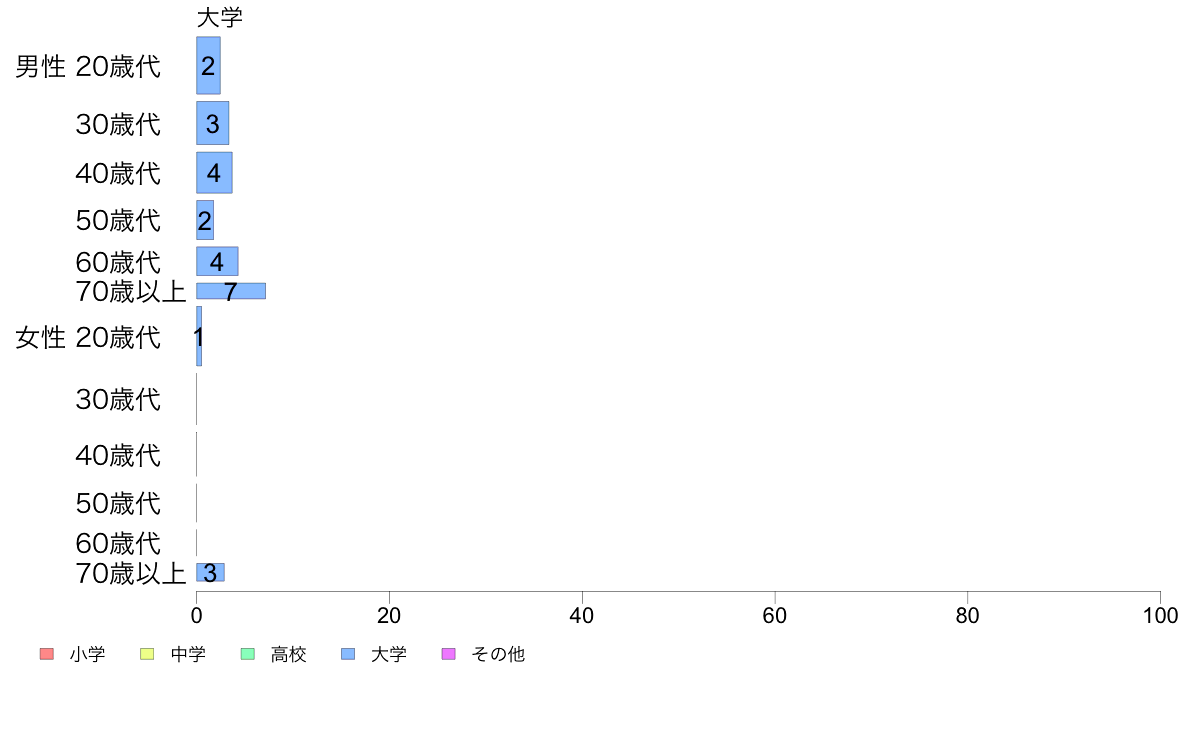Click the 大学 column heading above bars

220,17
